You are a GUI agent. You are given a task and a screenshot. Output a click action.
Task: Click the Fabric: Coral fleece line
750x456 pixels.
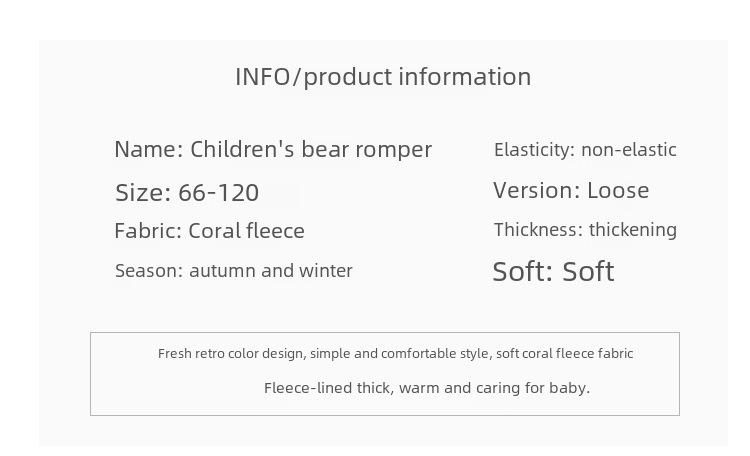pos(210,231)
